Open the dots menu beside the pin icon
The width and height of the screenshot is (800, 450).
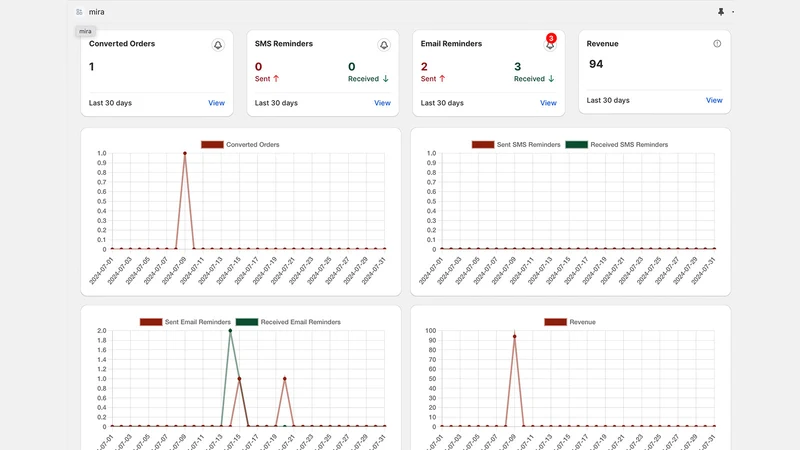[x=733, y=12]
